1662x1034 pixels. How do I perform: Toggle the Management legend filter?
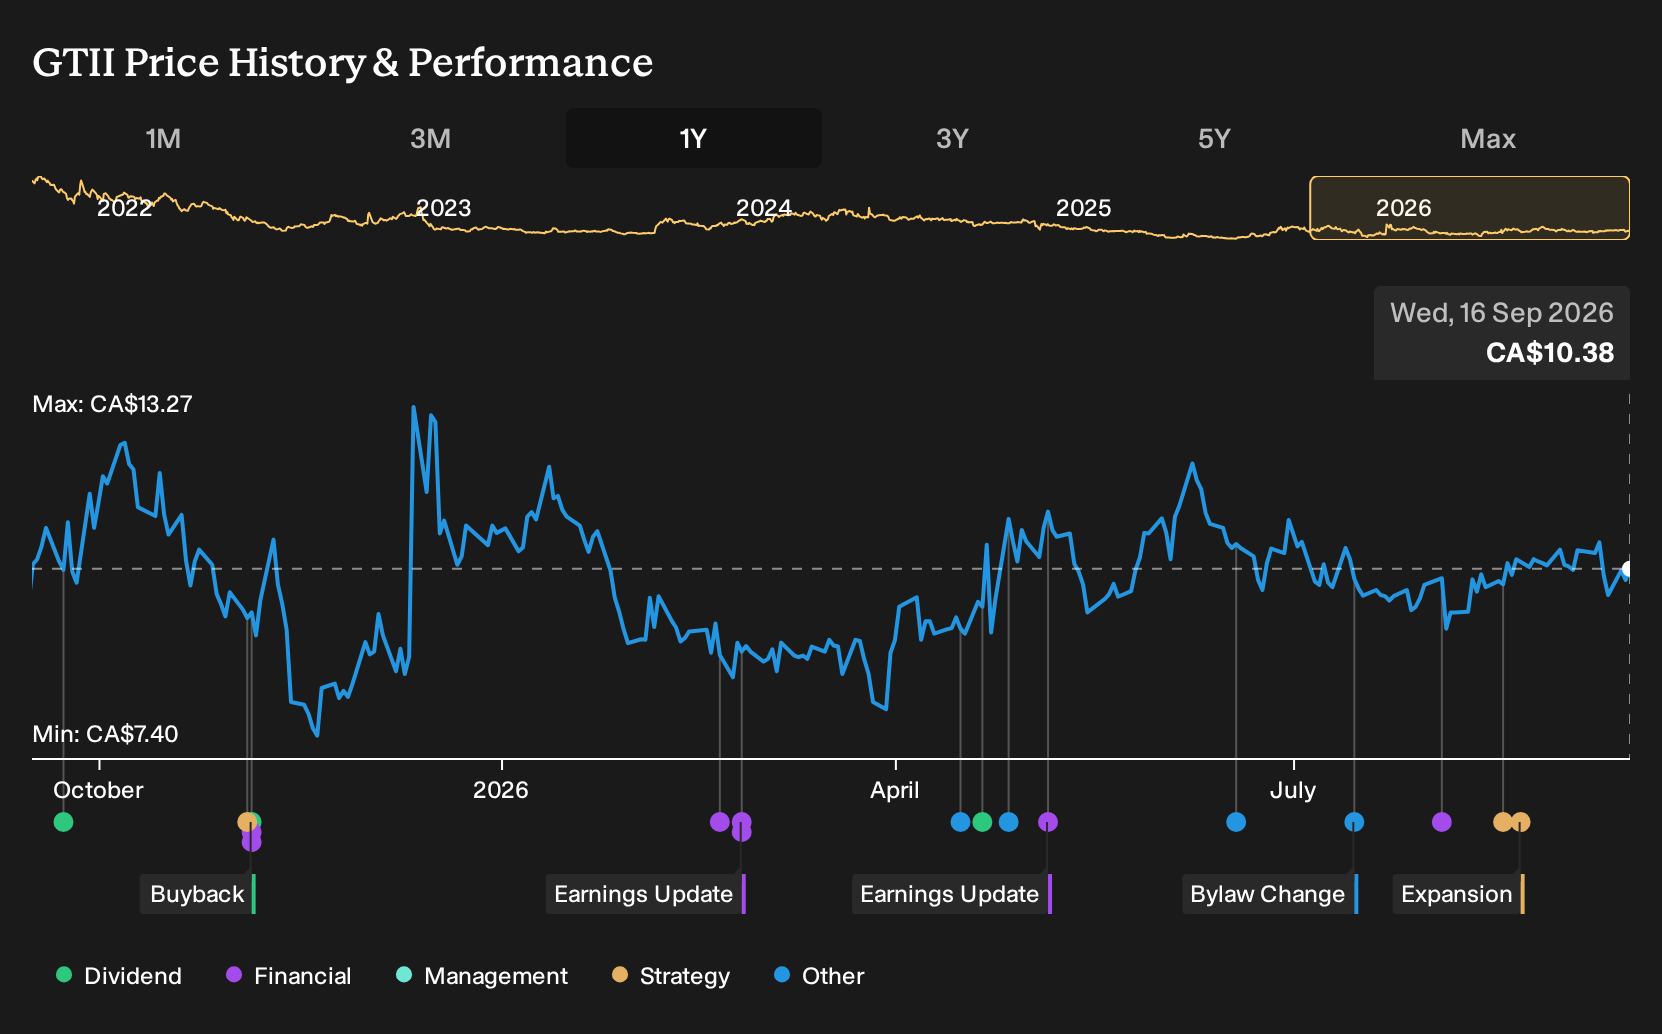tap(481, 976)
